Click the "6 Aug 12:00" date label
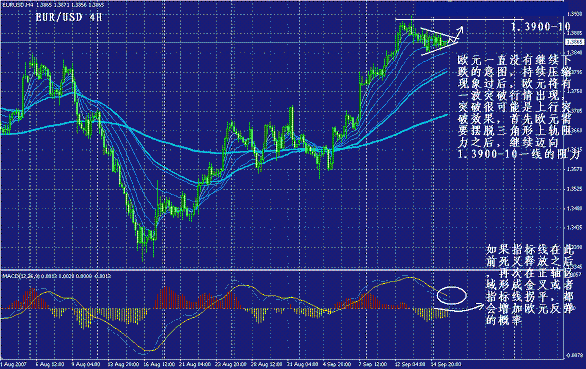The height and width of the screenshot is (369, 586). click(50, 364)
